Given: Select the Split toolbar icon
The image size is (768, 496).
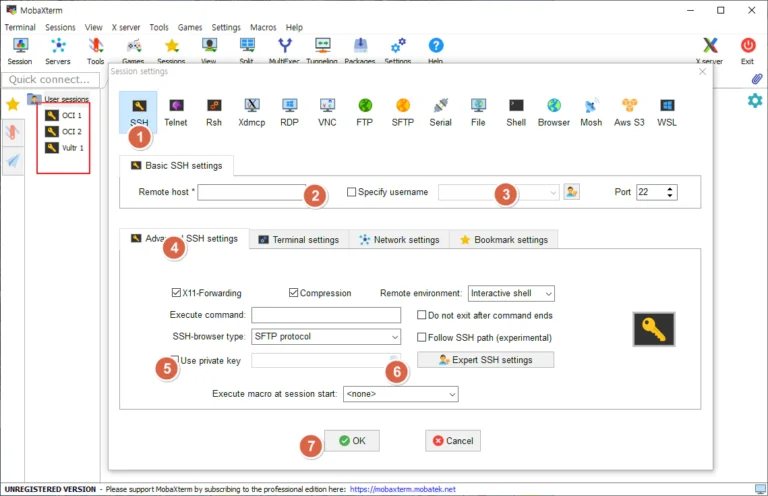Looking at the screenshot, I should 247,51.
